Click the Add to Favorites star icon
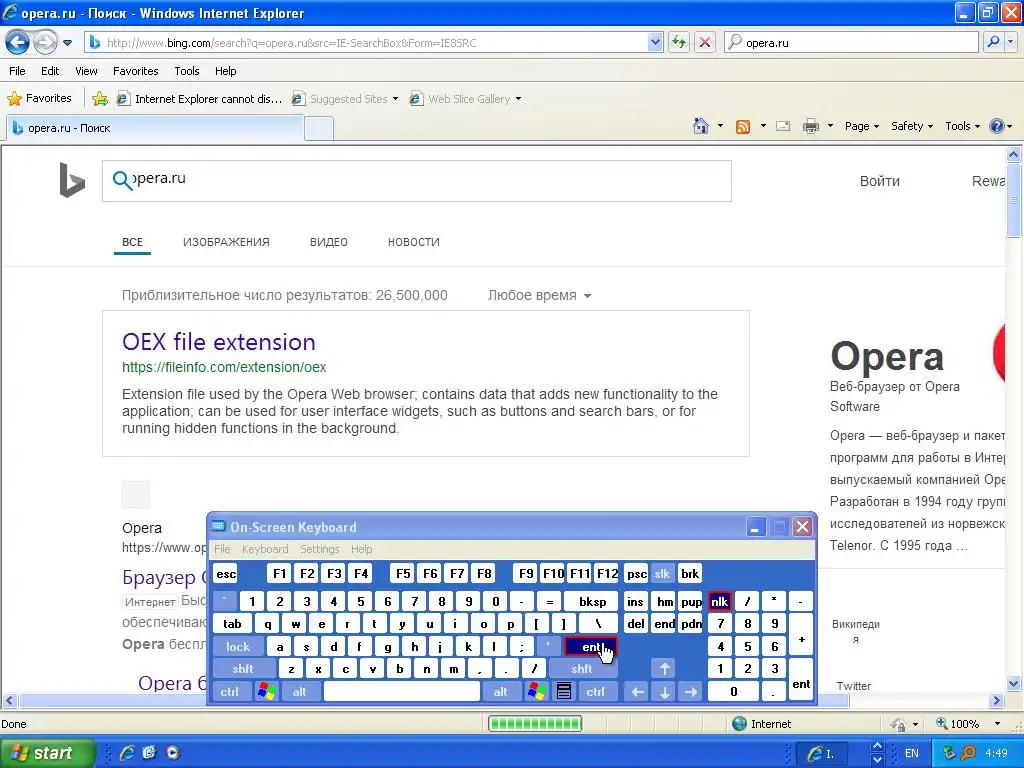 pos(100,99)
